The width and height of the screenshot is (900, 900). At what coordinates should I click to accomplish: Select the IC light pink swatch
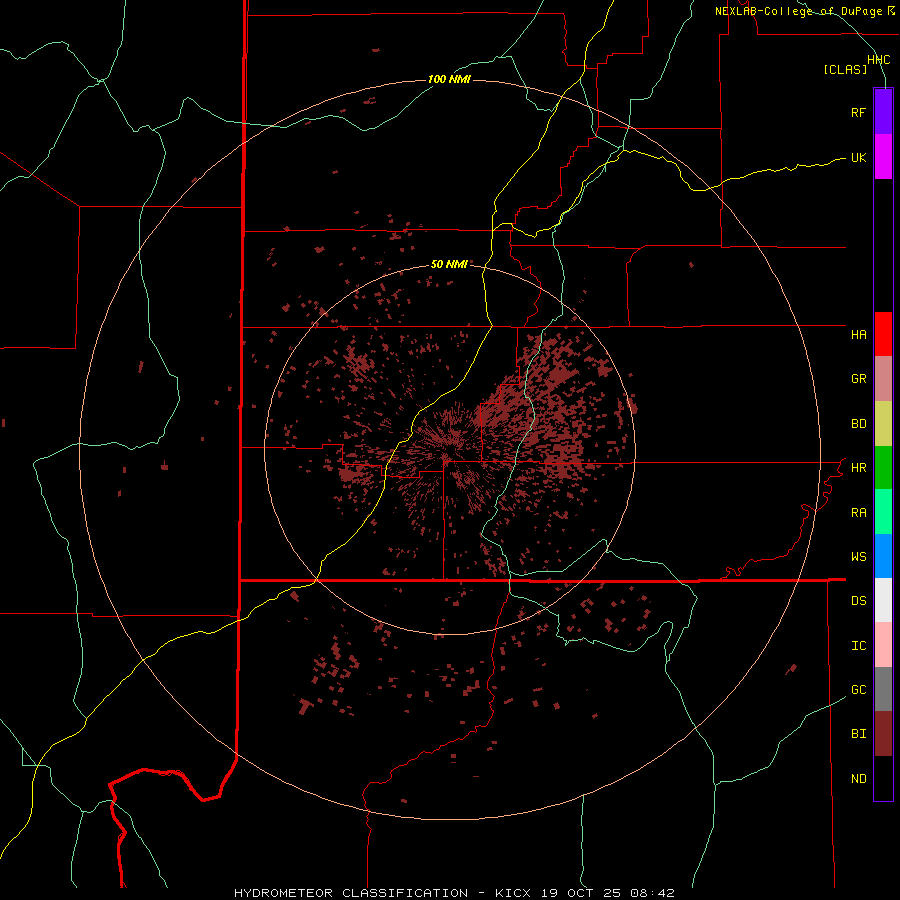(x=883, y=645)
